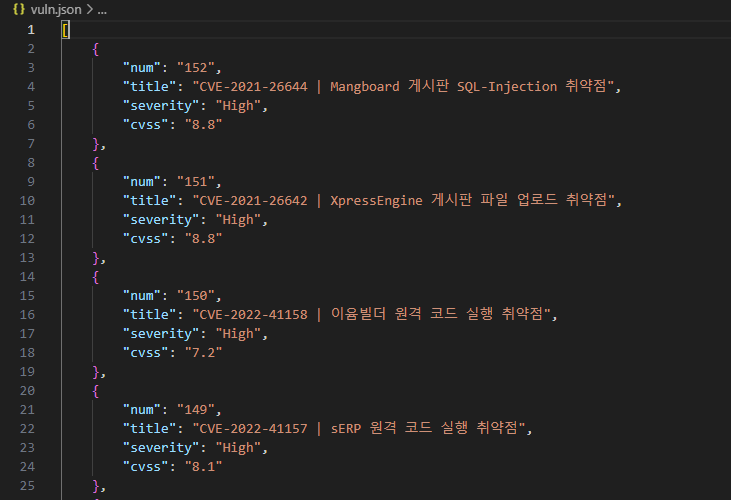Click the breadcrumb chevron separator

coord(90,9)
